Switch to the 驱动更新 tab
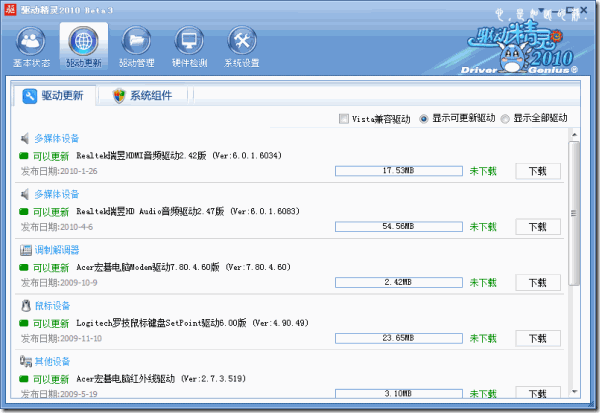Viewport: 600px width, 413px height. (54, 96)
